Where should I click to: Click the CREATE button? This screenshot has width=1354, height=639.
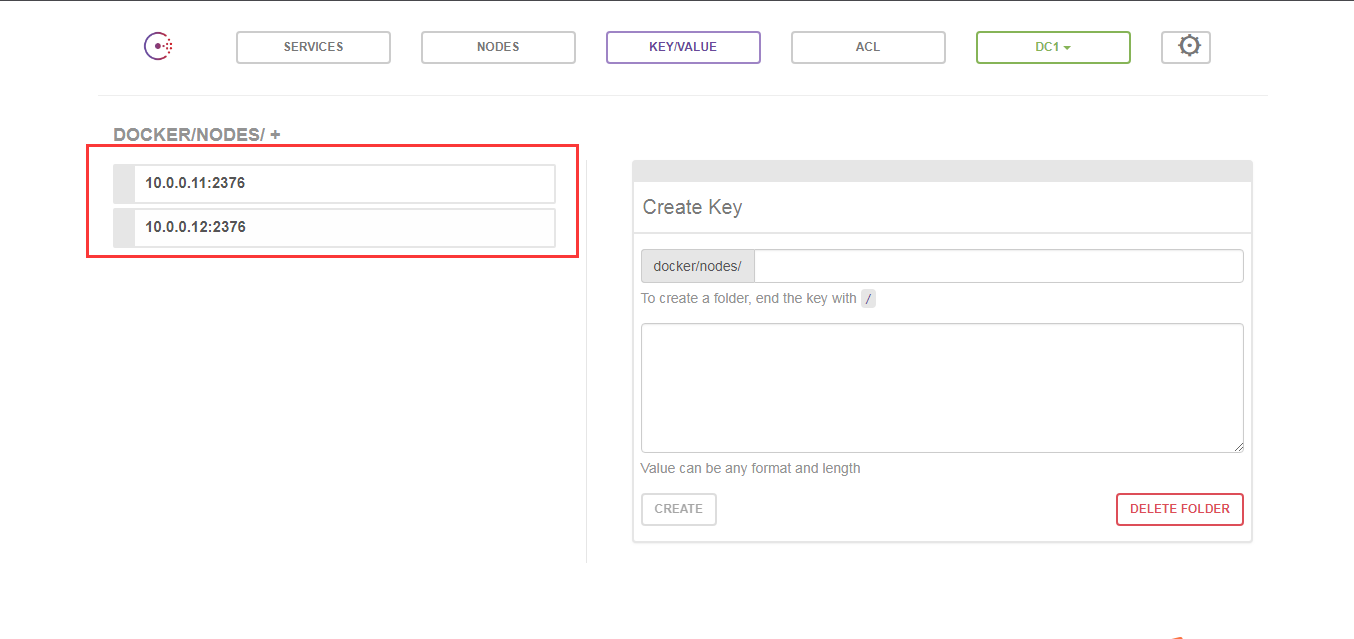tap(679, 509)
